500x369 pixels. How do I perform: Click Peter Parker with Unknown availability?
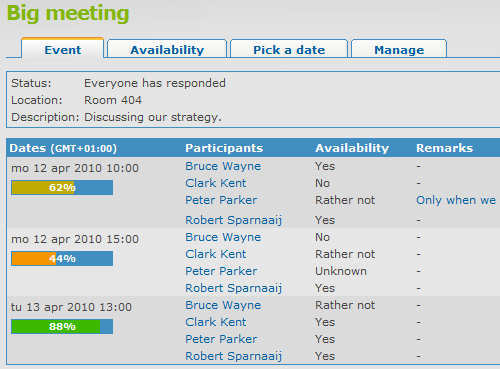221,271
